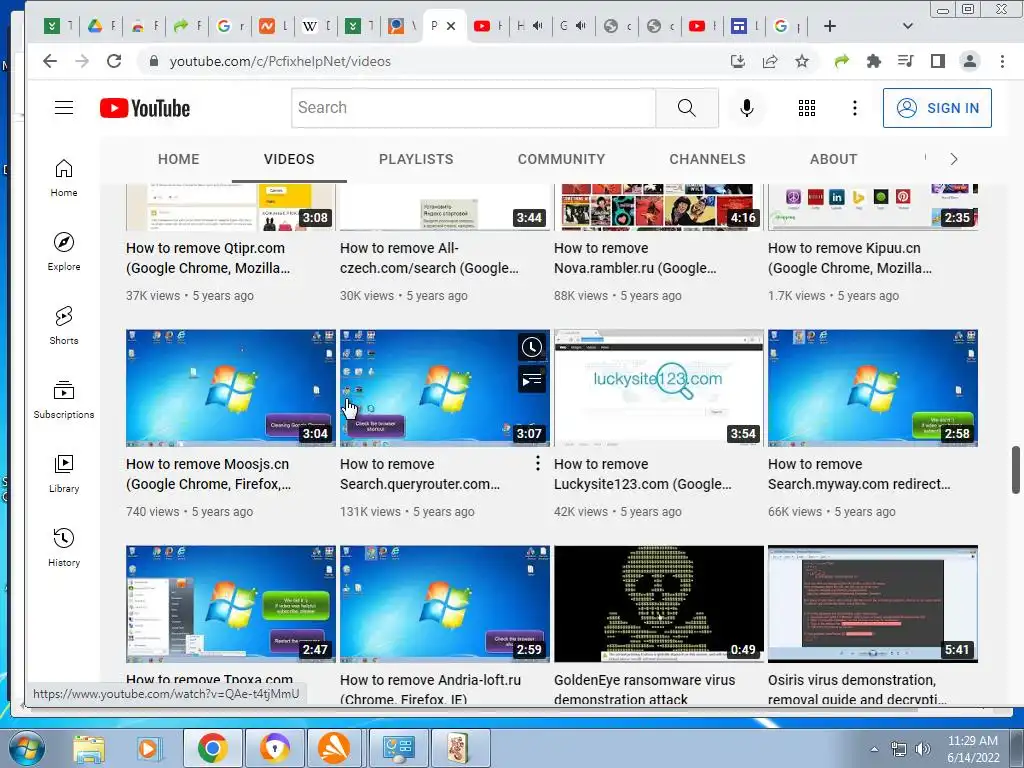Close the active PcfixhelpNet browser tab

(x=451, y=26)
